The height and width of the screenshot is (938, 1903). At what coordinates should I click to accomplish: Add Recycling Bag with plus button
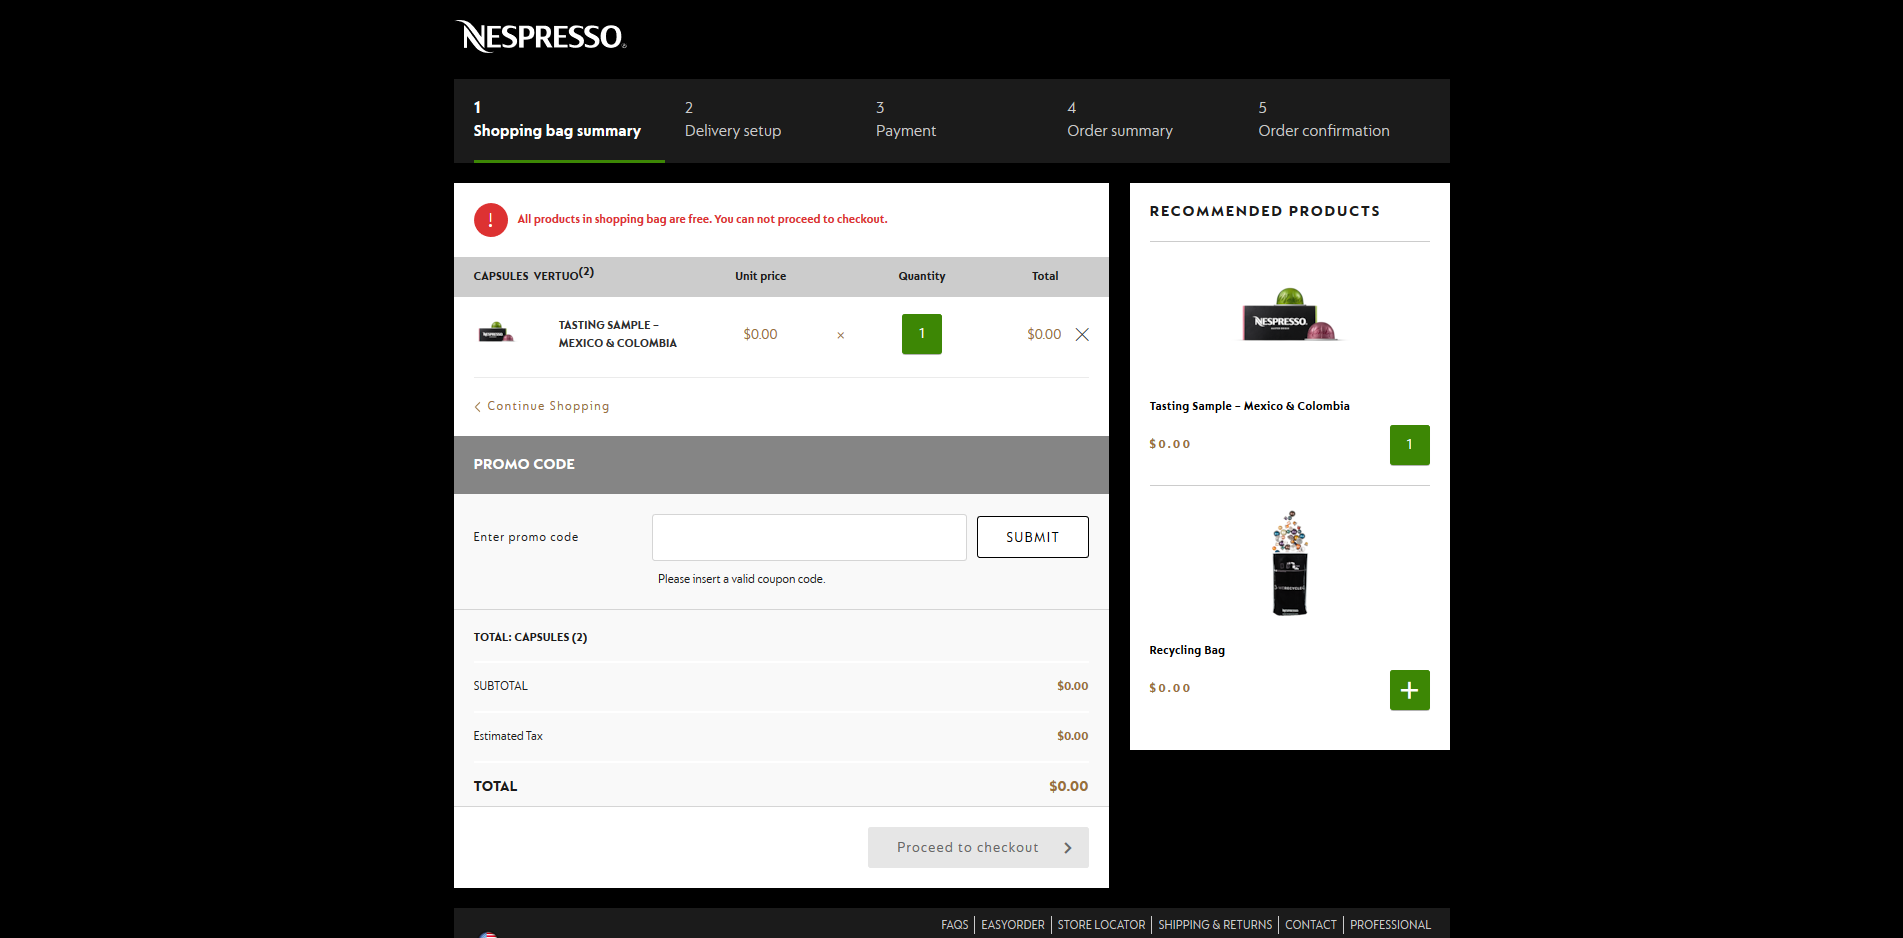1409,690
